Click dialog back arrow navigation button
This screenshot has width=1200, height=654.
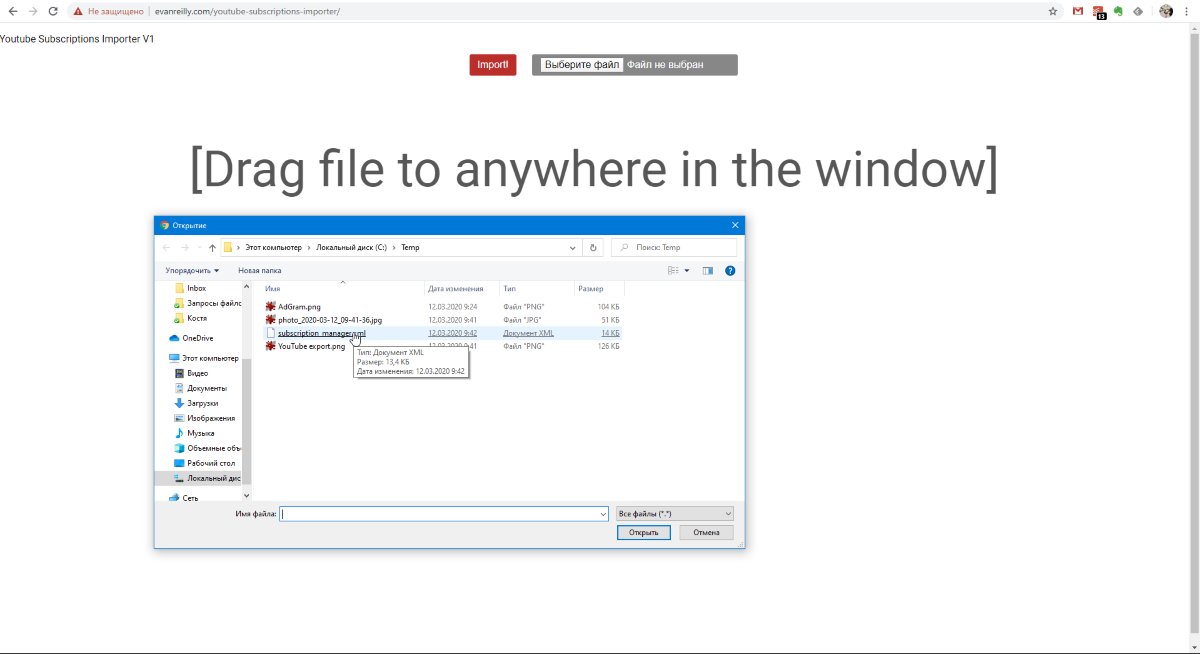coord(167,247)
